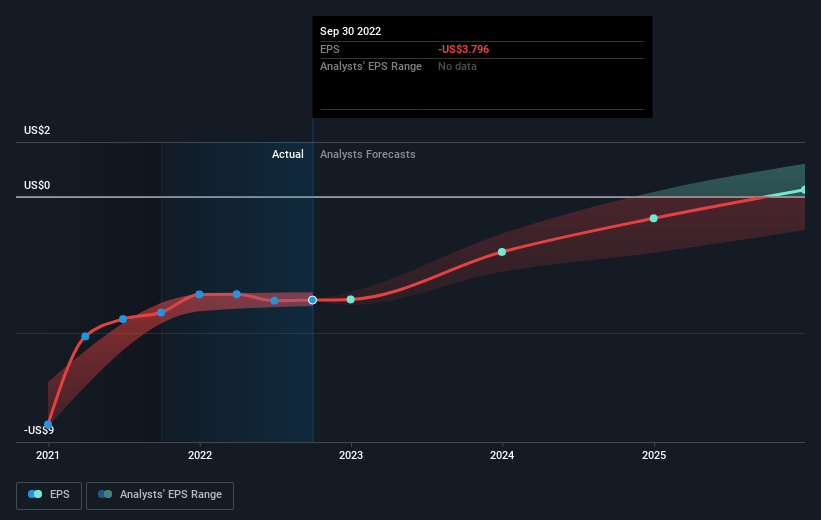The image size is (821, 520).
Task: Click the Actual section label
Action: tap(287, 154)
